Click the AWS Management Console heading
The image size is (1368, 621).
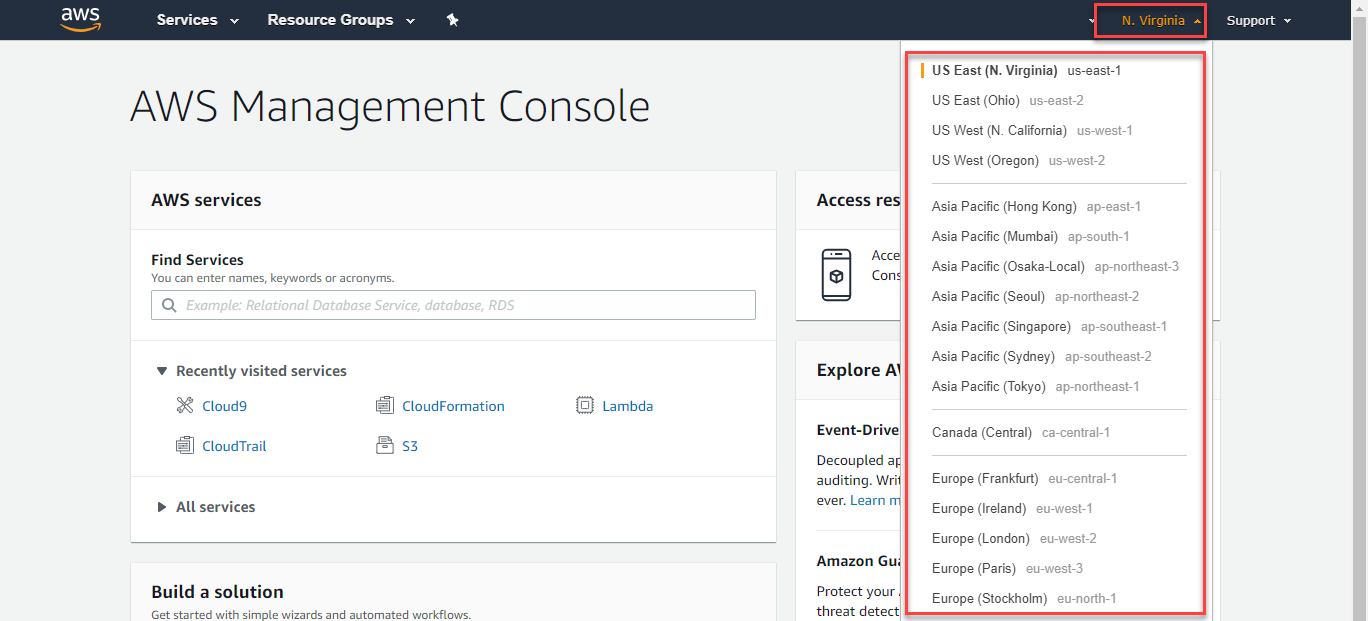390,106
